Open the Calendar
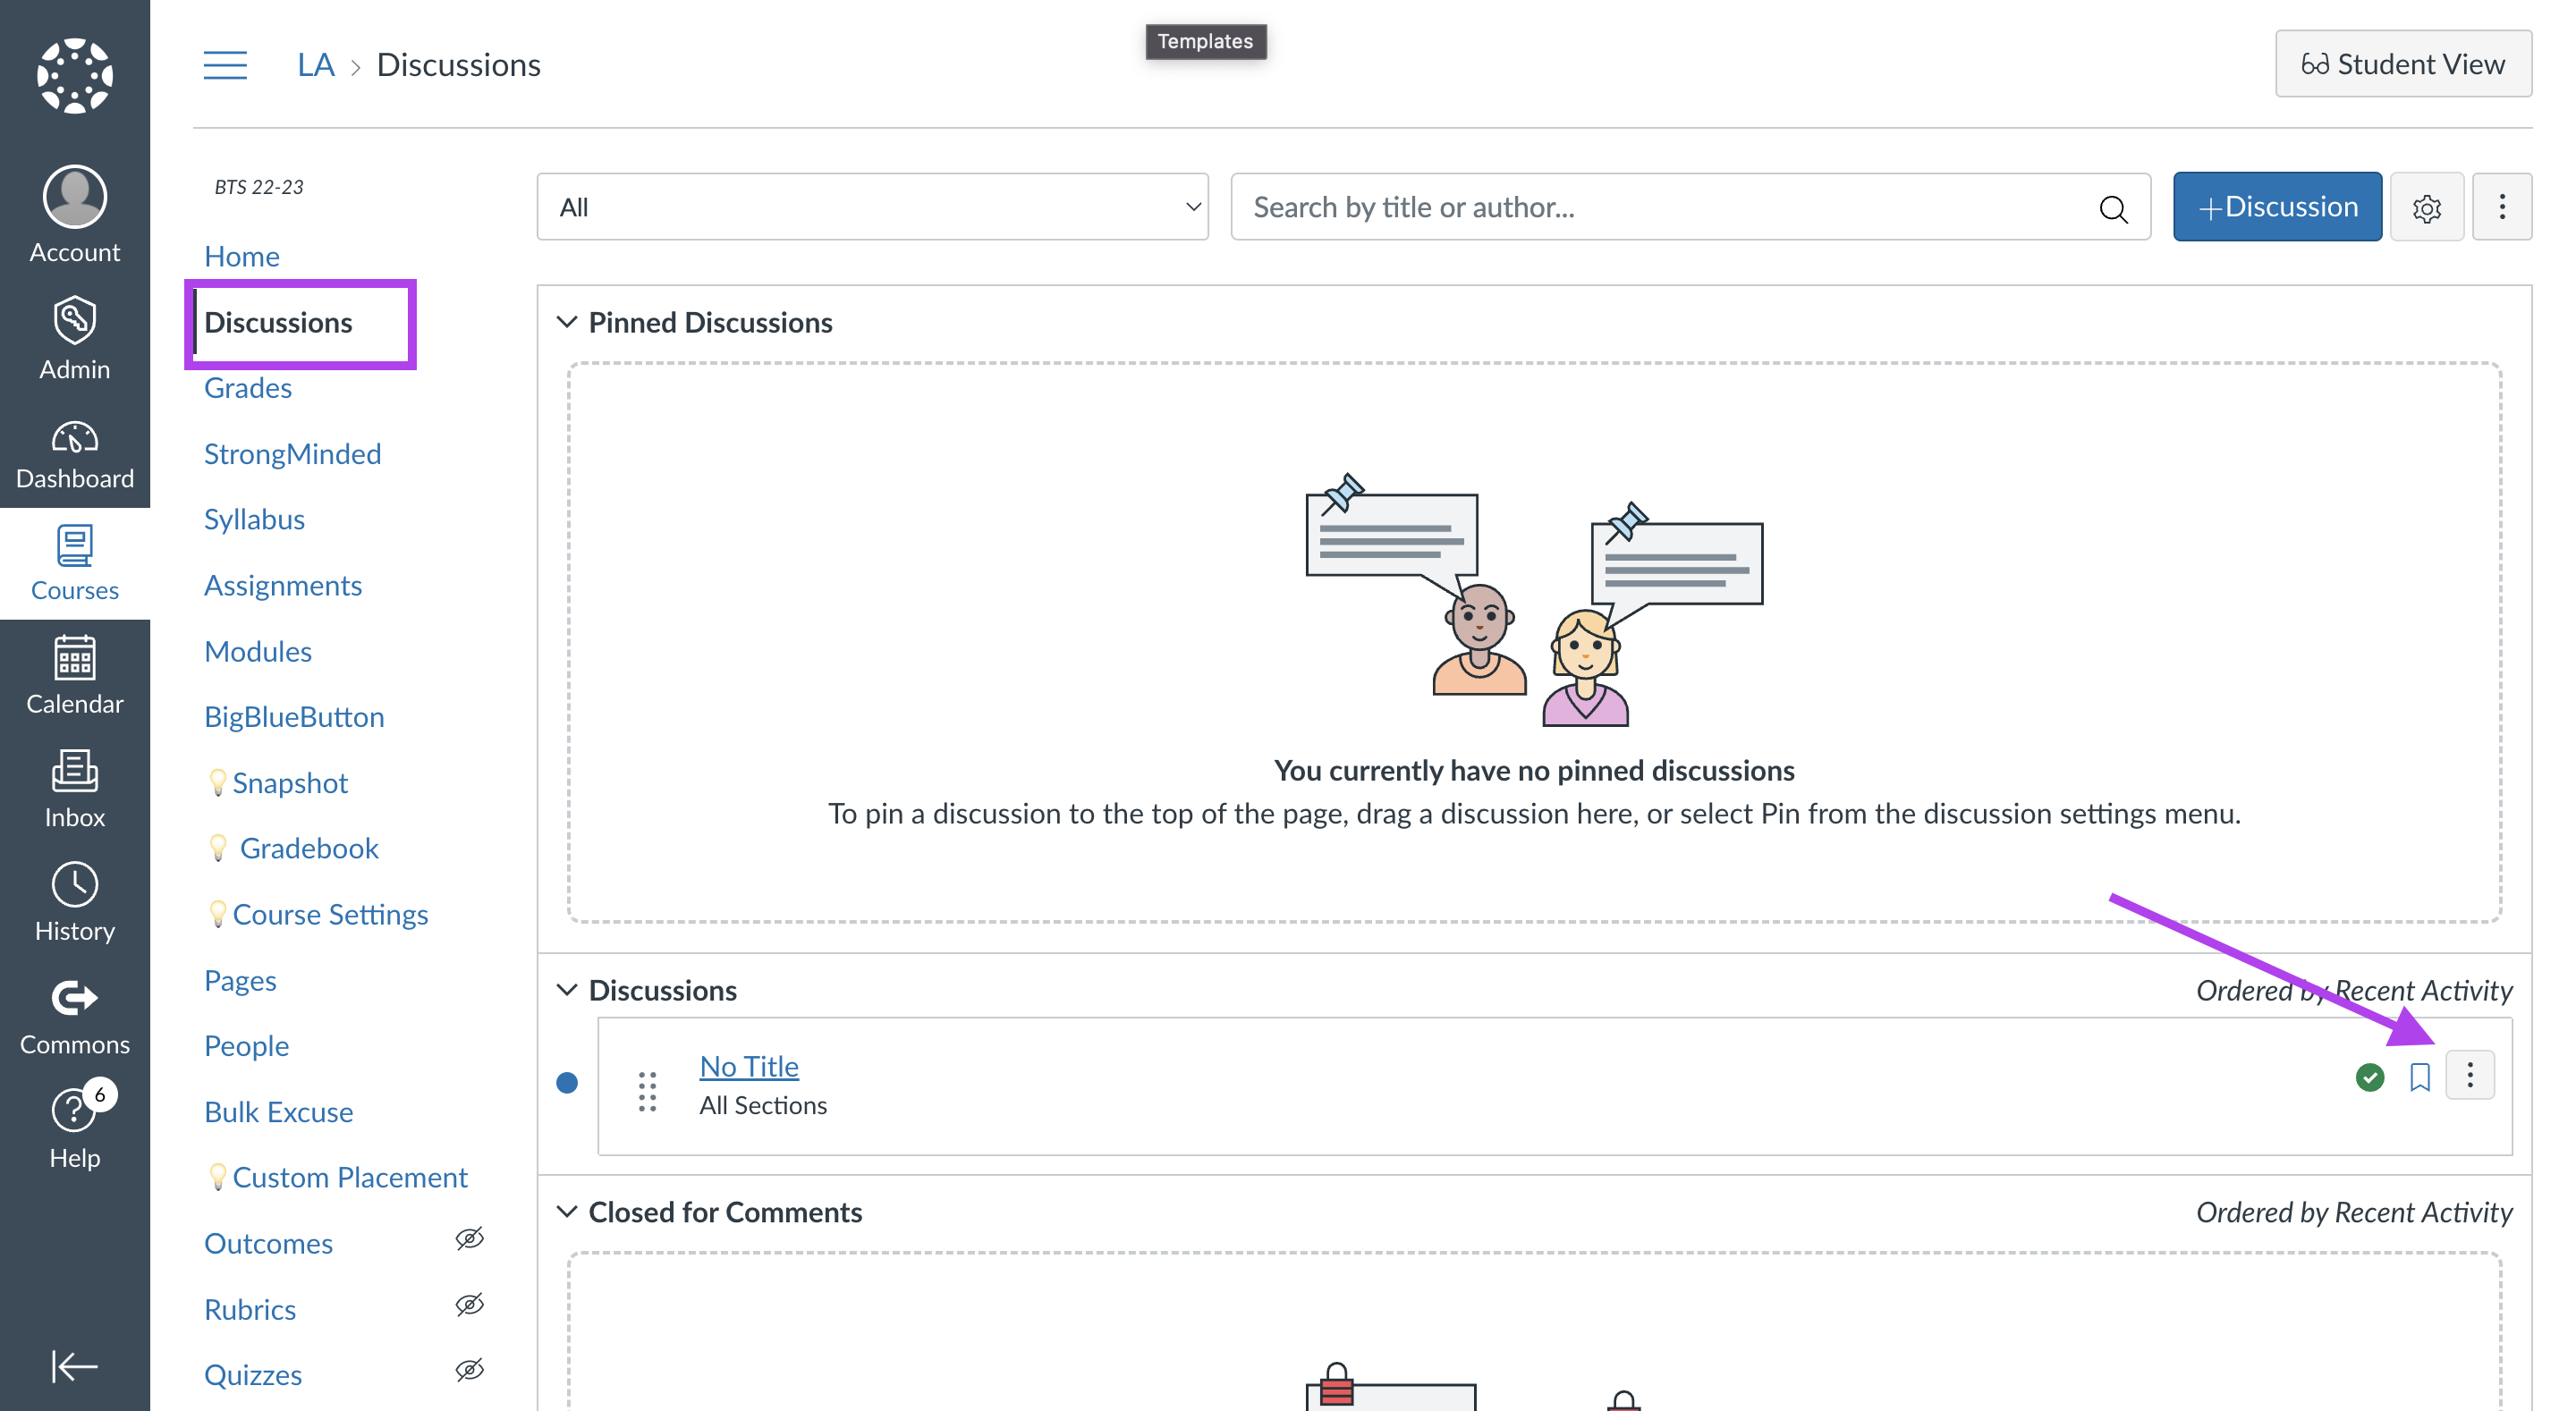The height and width of the screenshot is (1411, 2576). (74, 676)
